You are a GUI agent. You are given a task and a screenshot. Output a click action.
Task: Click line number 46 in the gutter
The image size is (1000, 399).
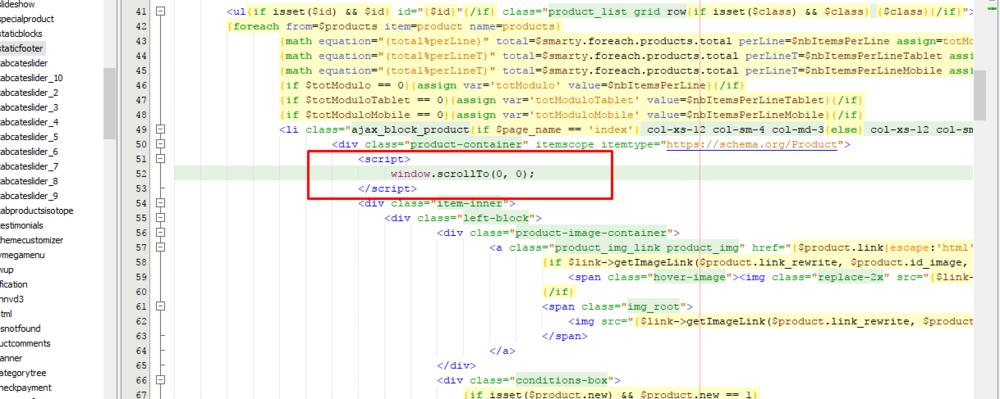pyautogui.click(x=142, y=85)
